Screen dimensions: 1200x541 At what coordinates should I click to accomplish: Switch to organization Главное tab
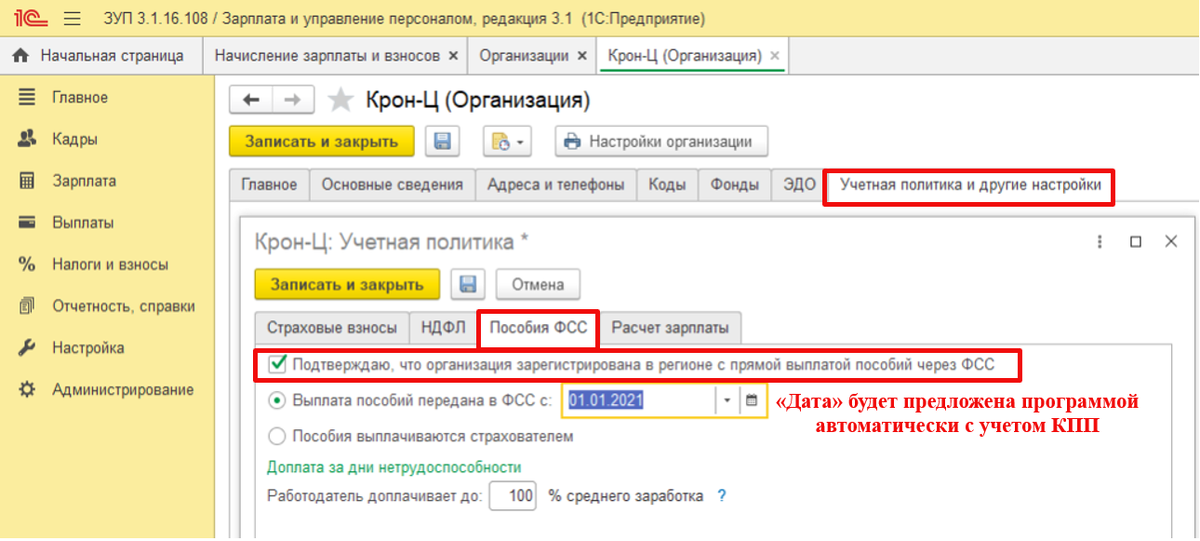coord(269,185)
